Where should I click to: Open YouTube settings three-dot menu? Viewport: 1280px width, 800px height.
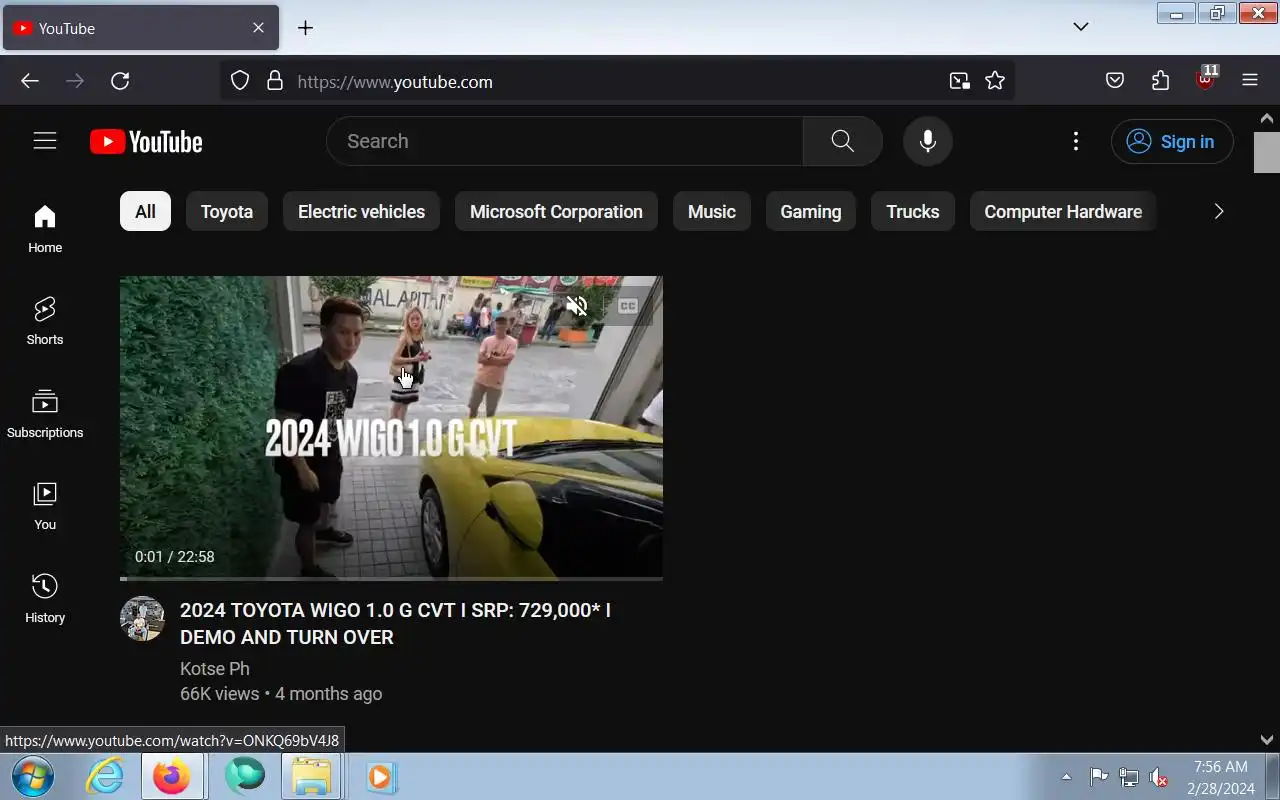click(x=1076, y=141)
